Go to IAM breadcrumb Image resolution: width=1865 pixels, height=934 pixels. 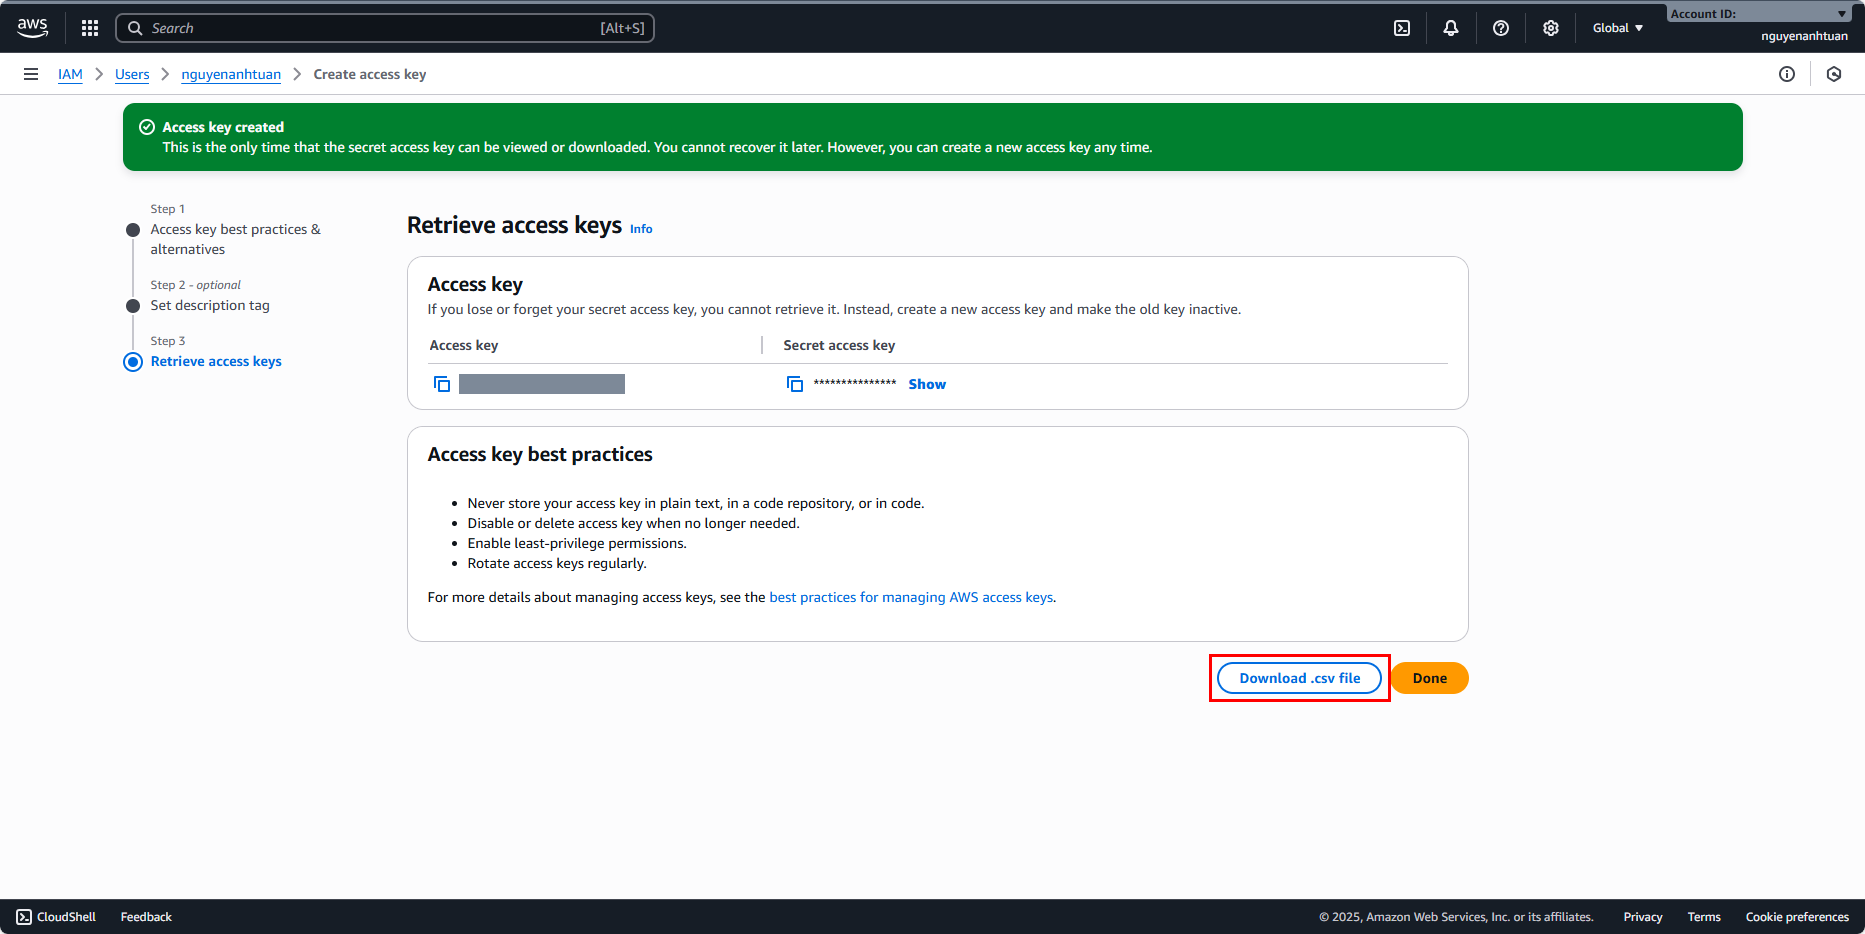tap(70, 74)
